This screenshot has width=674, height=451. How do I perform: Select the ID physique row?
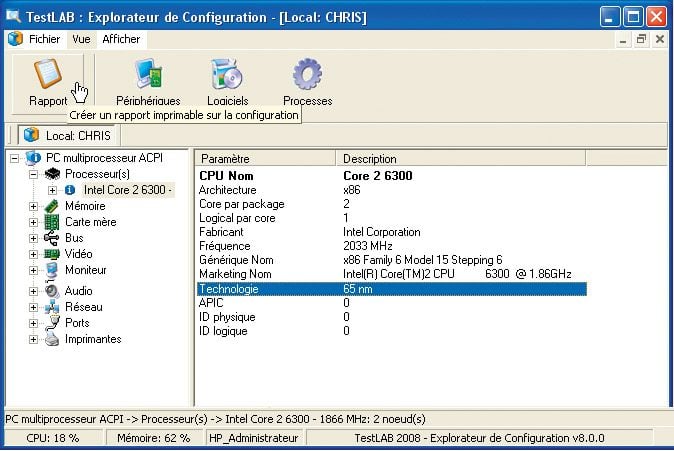pyautogui.click(x=392, y=317)
